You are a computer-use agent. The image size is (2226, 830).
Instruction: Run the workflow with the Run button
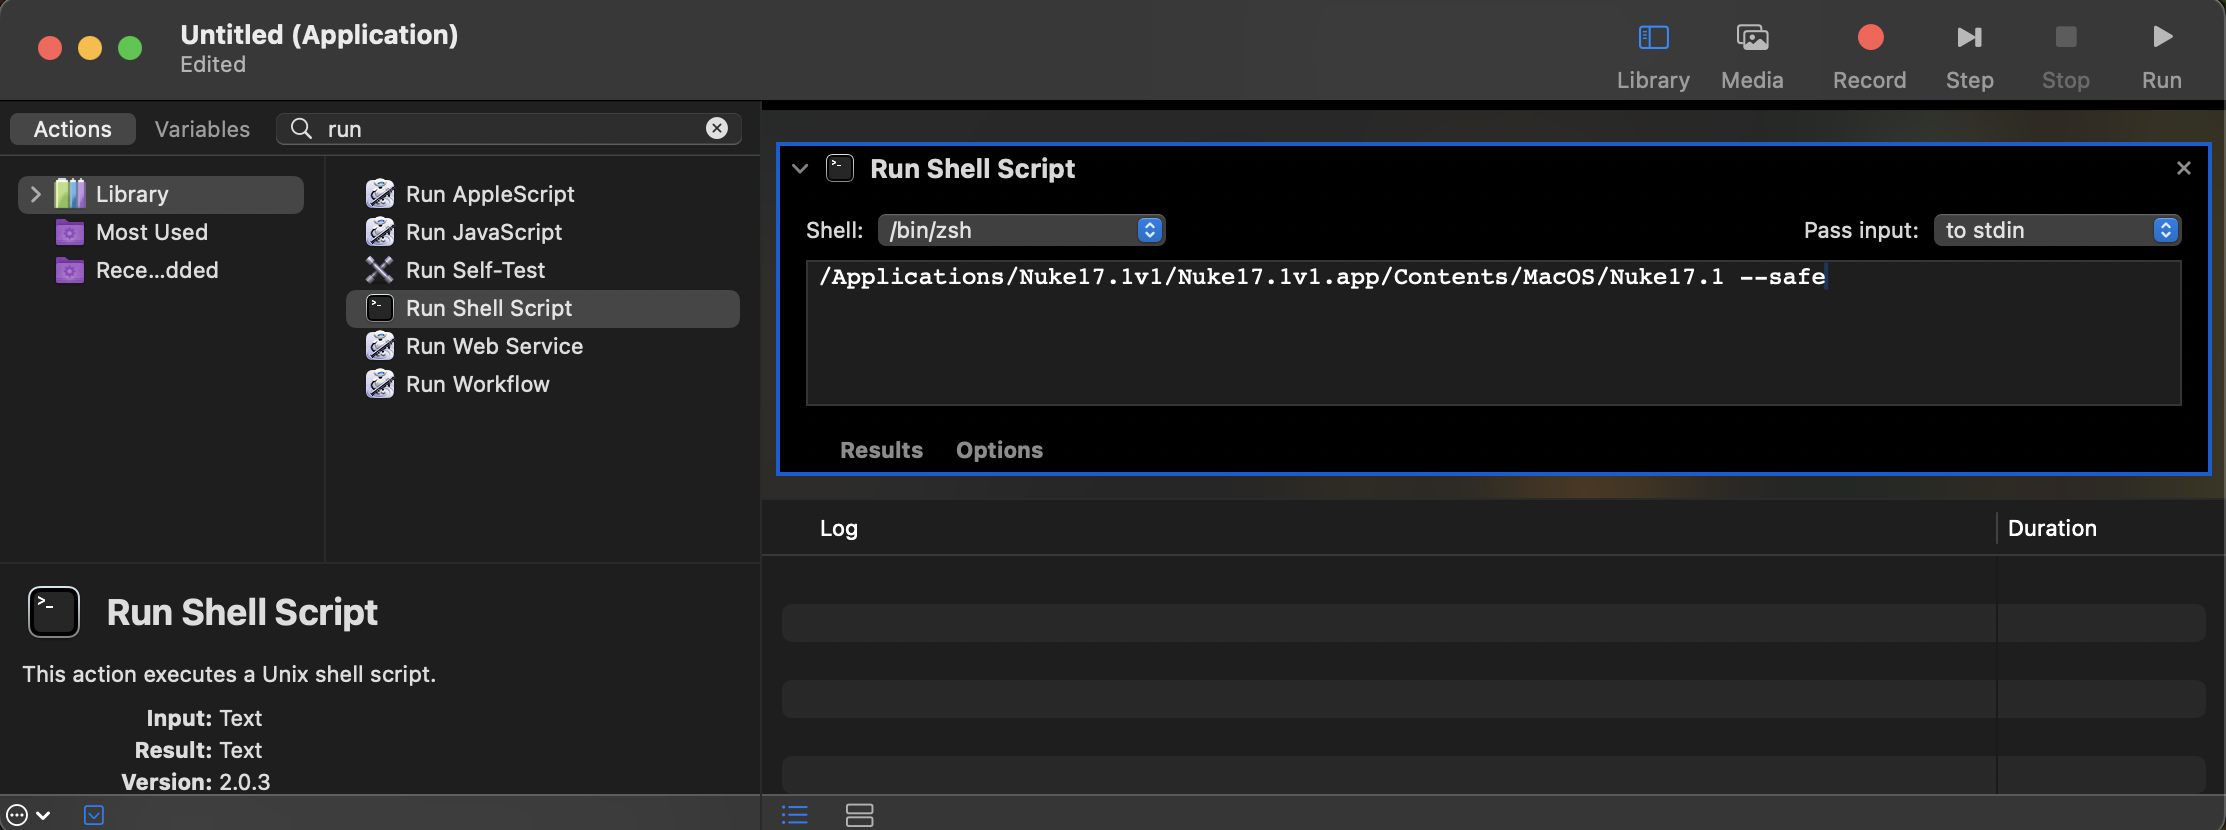(2162, 38)
